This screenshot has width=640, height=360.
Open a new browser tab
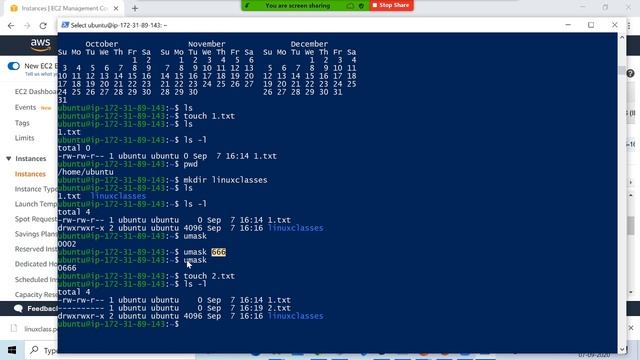coord(135,8)
